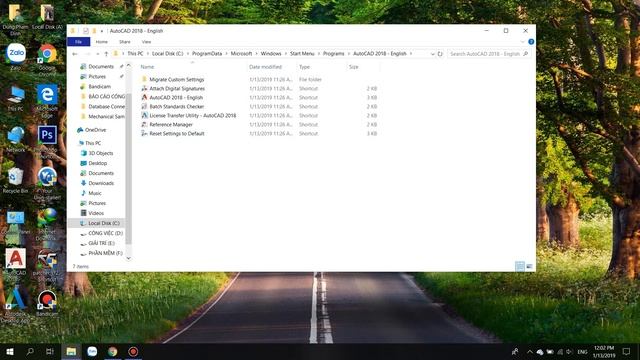The height and width of the screenshot is (360, 640).
Task: Select the This PC desktop icon
Action: click(x=16, y=98)
